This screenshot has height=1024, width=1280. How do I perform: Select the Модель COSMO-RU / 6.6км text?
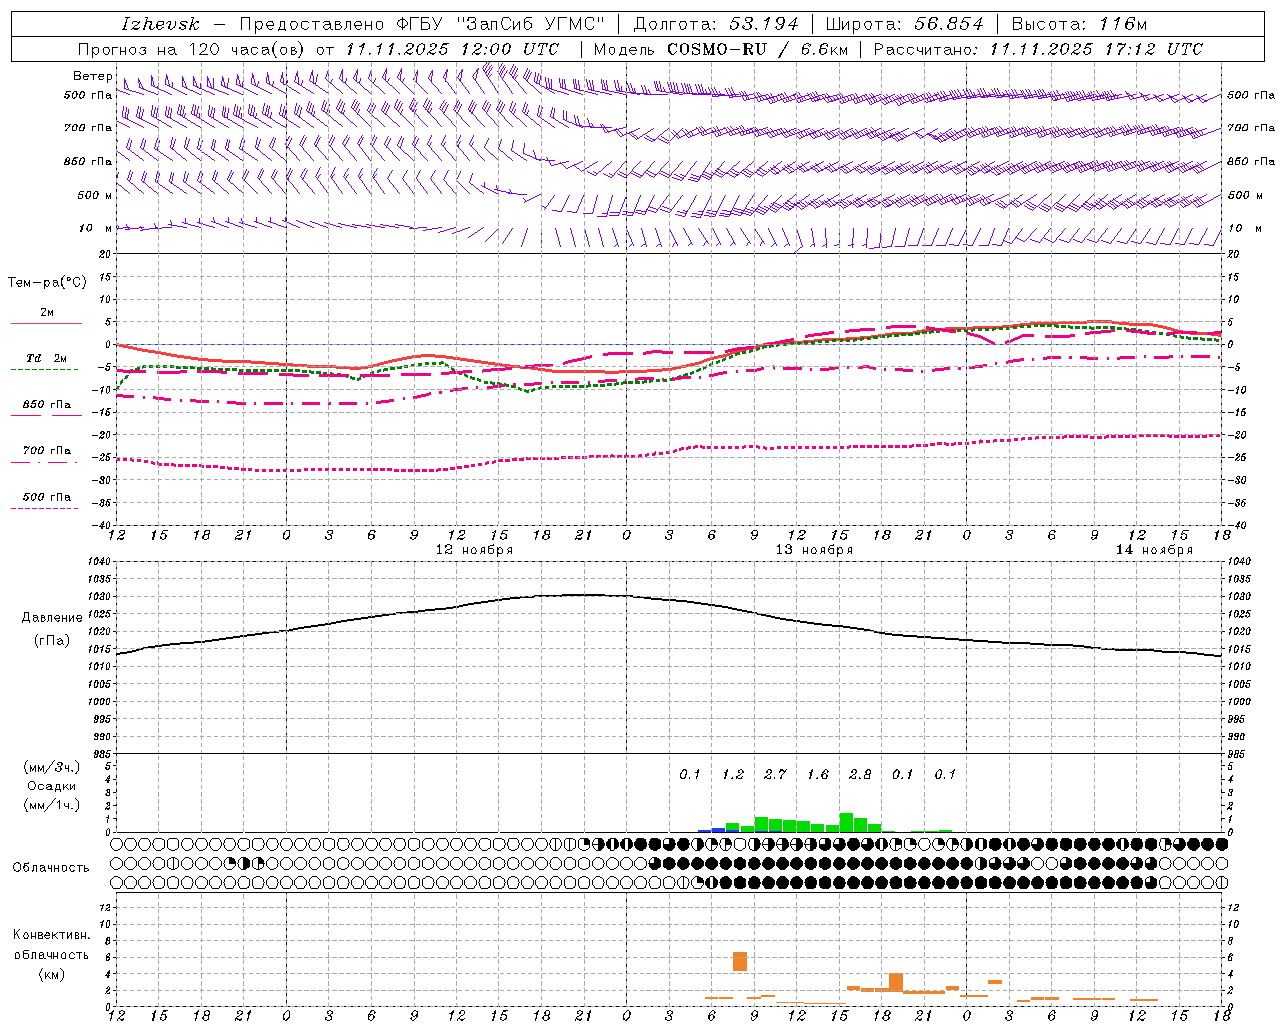[x=719, y=49]
